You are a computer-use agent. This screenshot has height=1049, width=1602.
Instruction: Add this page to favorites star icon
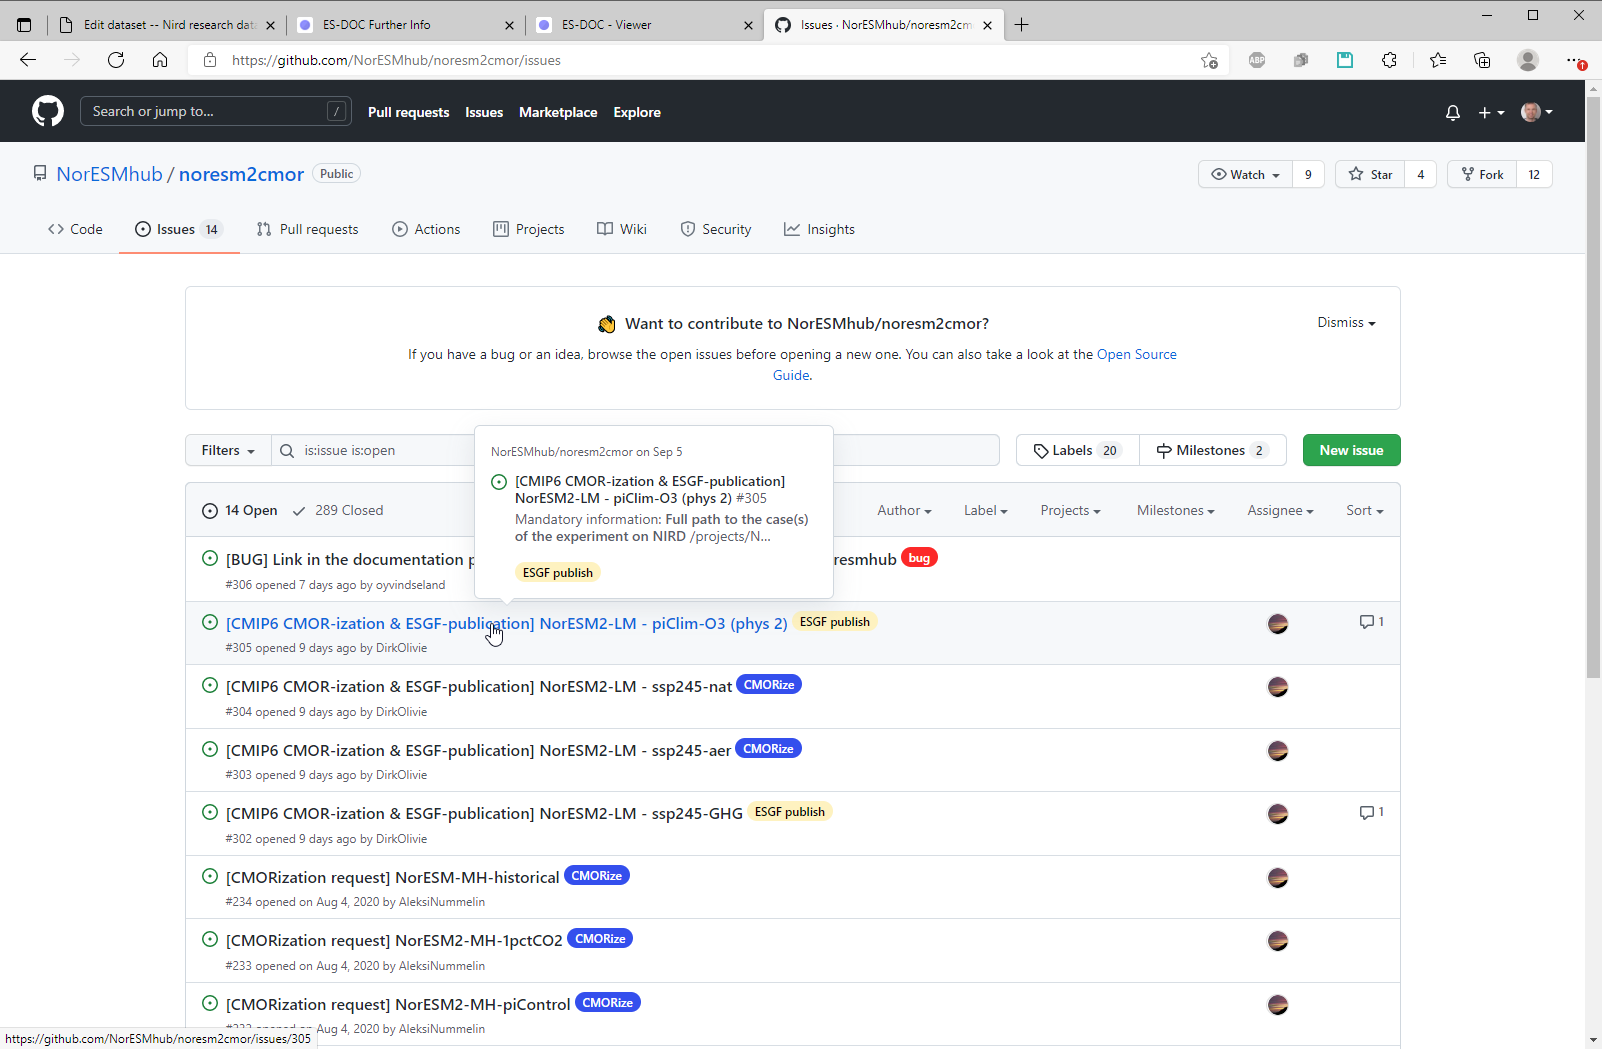pyautogui.click(x=1209, y=60)
